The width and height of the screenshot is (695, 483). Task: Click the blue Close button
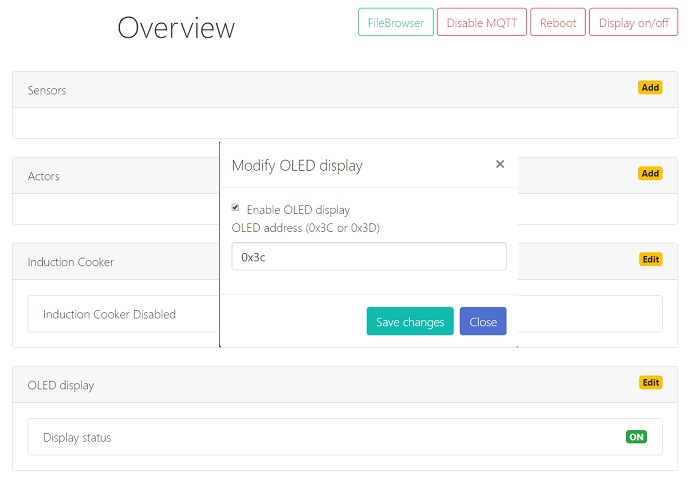pos(483,322)
